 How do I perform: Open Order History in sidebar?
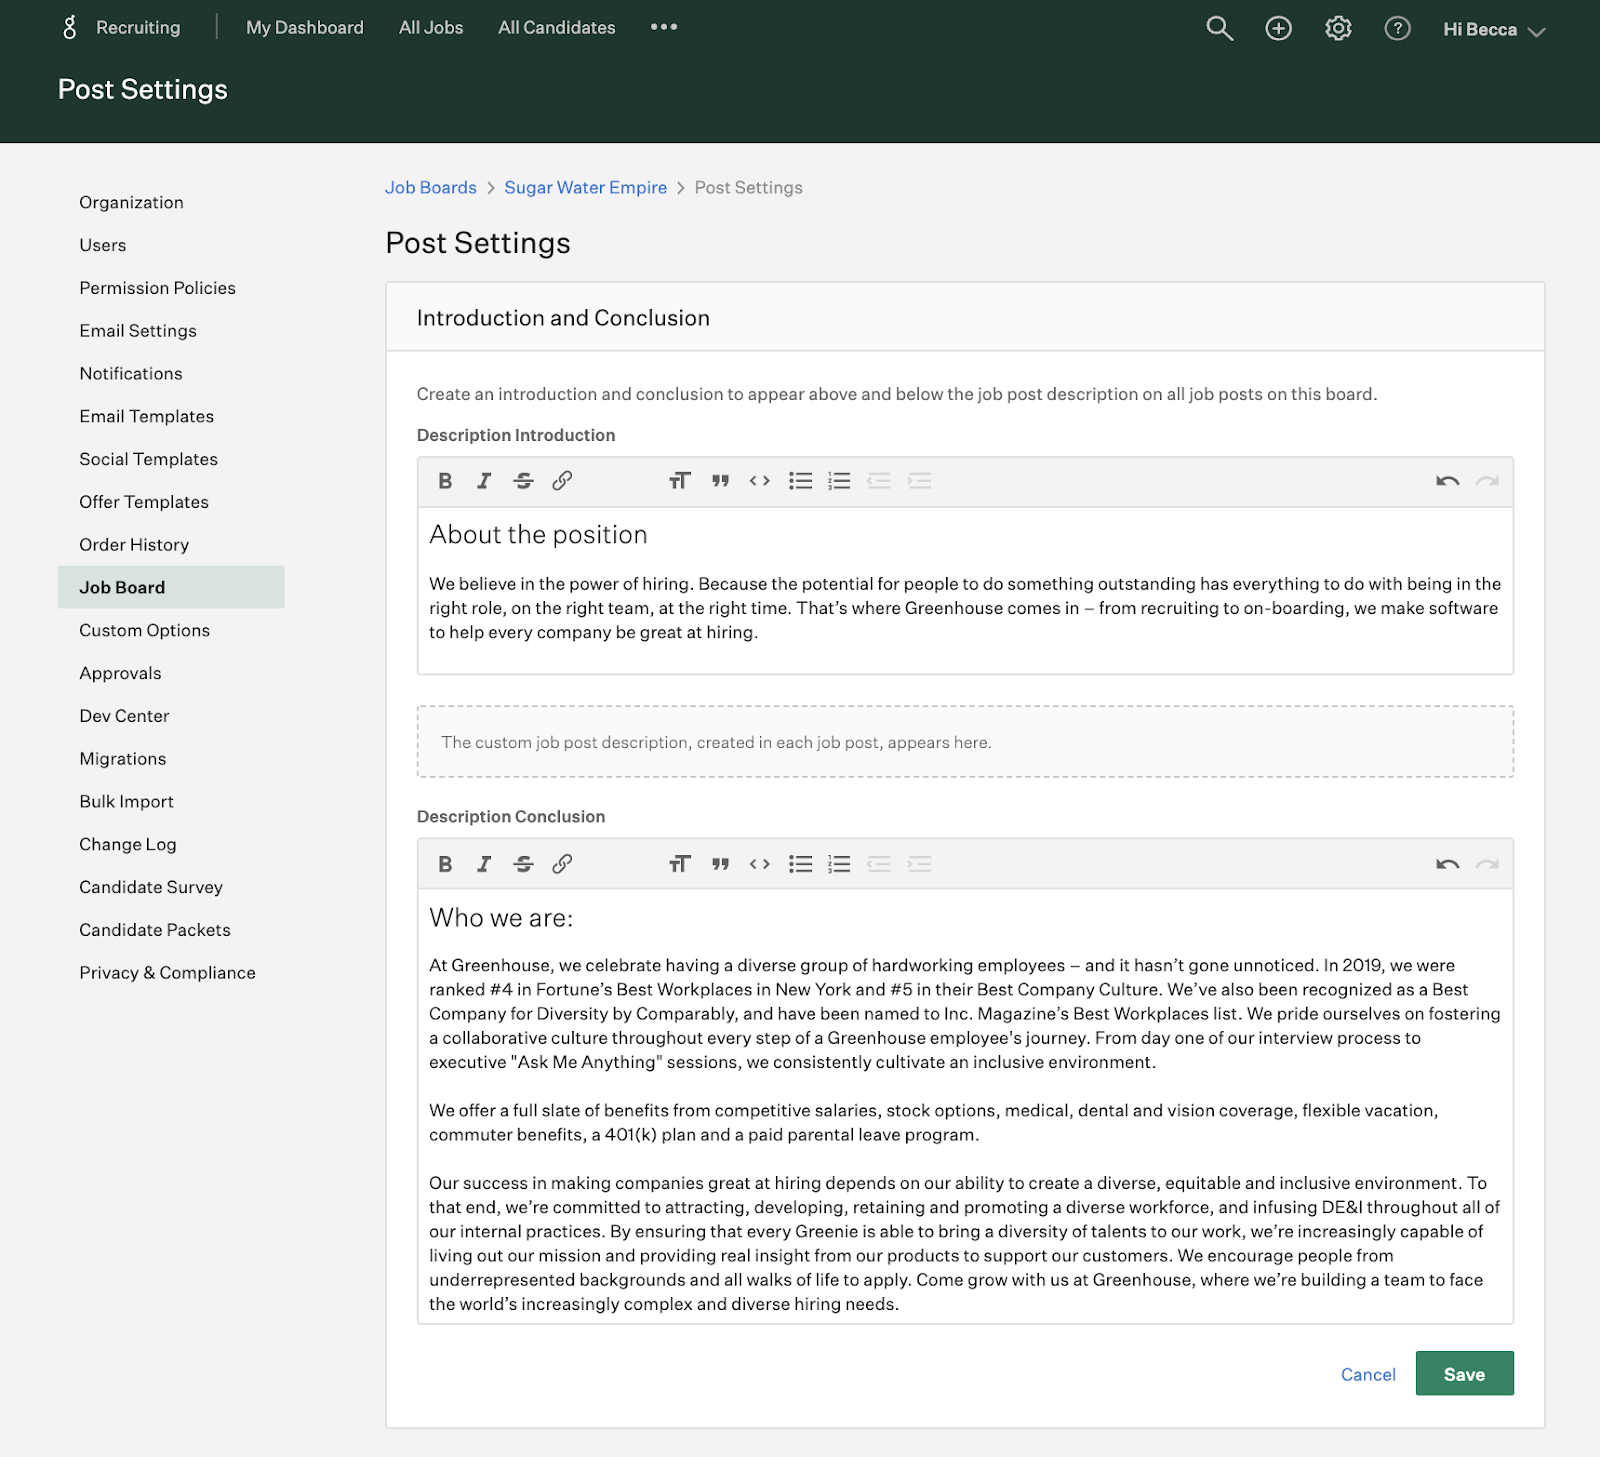coord(134,545)
